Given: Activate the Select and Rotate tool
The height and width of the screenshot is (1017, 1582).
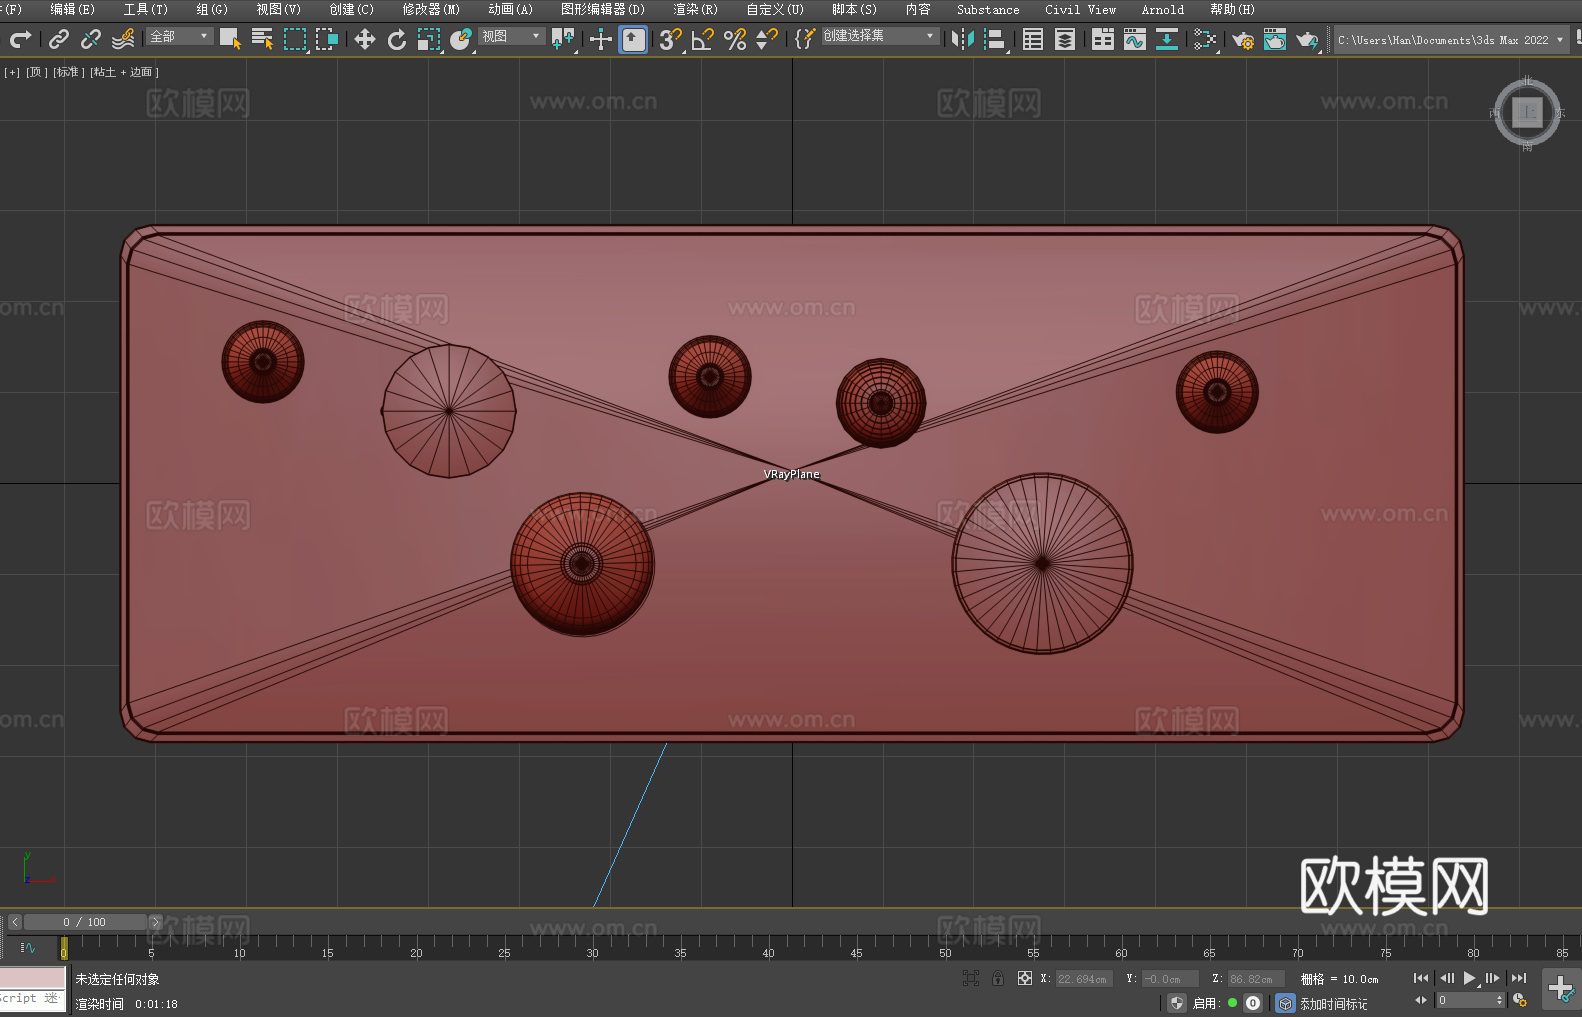Looking at the screenshot, I should [397, 39].
